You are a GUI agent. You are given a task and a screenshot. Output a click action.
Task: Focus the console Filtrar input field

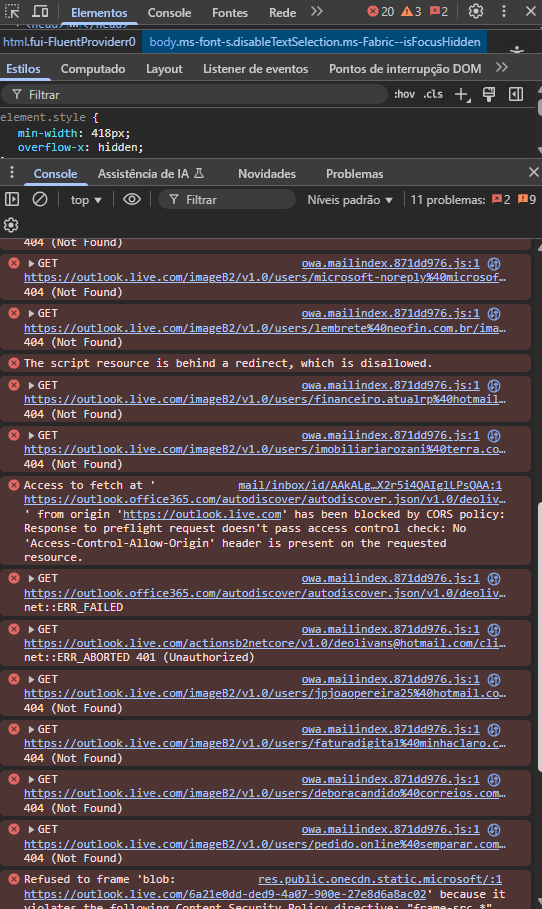point(227,199)
